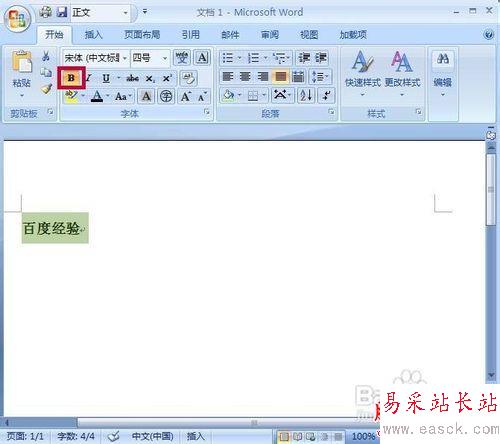
Task: Select the Format Painter brush icon
Action: pos(46,89)
